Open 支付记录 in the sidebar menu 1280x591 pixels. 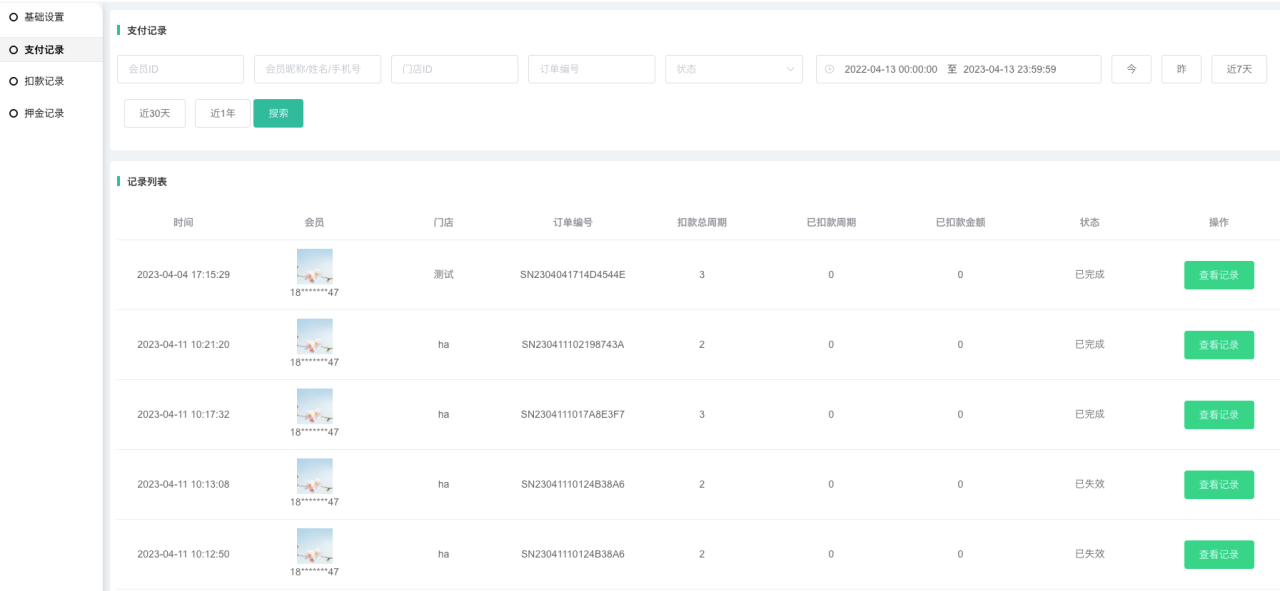click(x=44, y=49)
